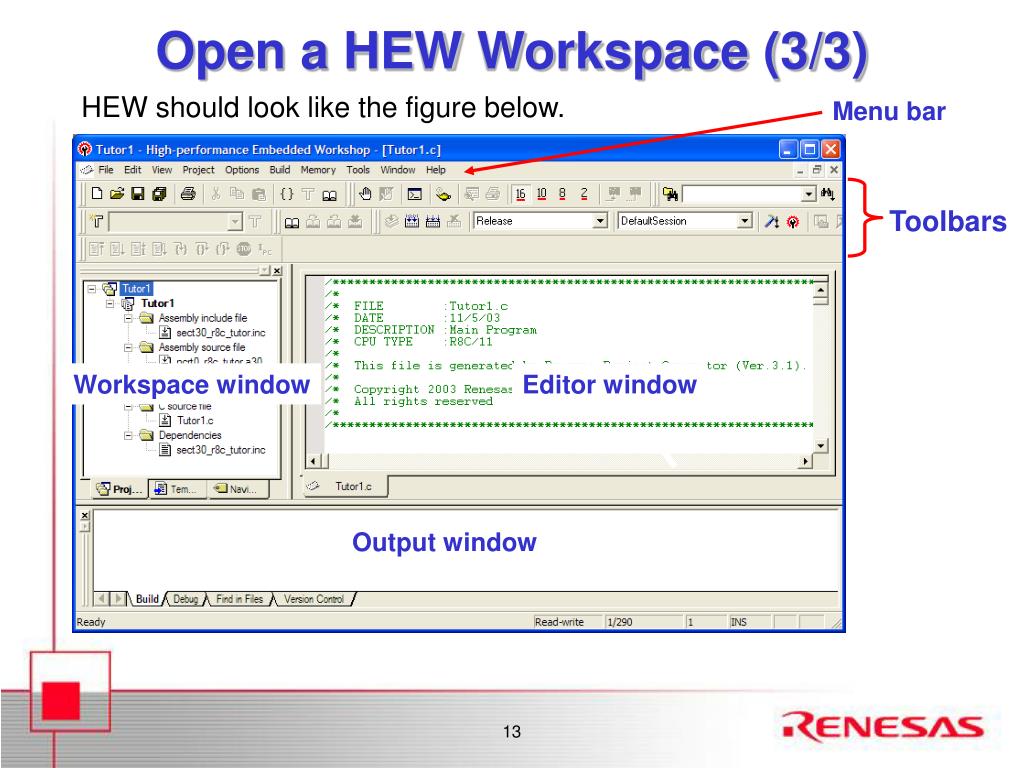Select sect30_r8c_tutor.inc under Dependencies
The width and height of the screenshot is (1024, 768).
[x=221, y=450]
